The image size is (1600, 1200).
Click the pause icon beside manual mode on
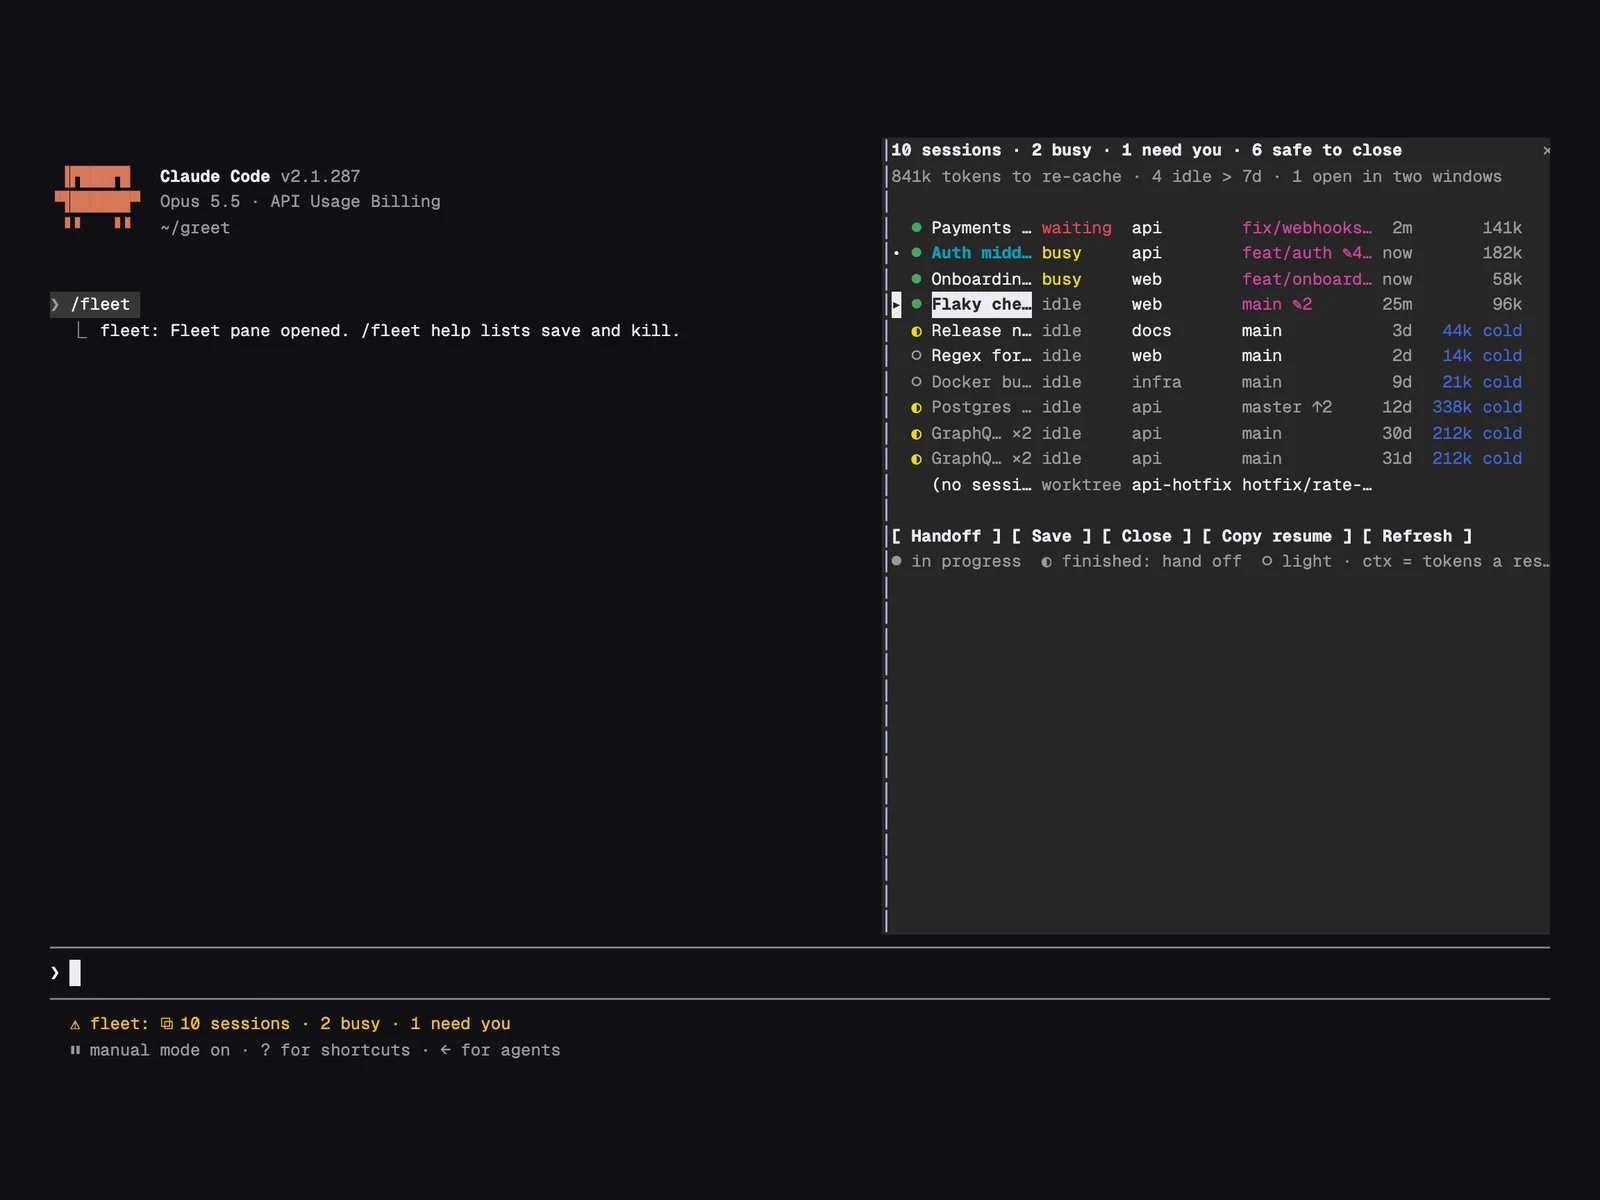75,1050
